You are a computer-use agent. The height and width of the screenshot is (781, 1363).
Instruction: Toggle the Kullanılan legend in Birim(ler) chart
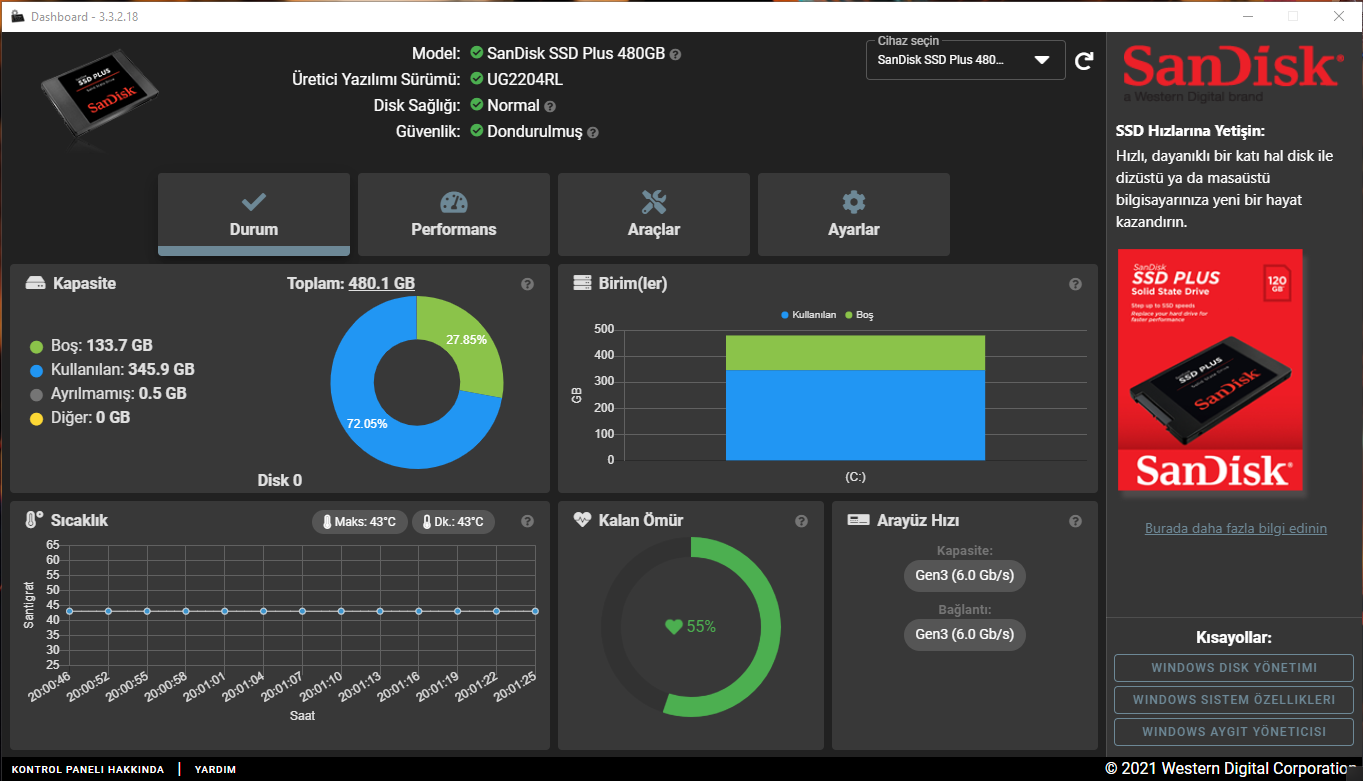click(808, 315)
